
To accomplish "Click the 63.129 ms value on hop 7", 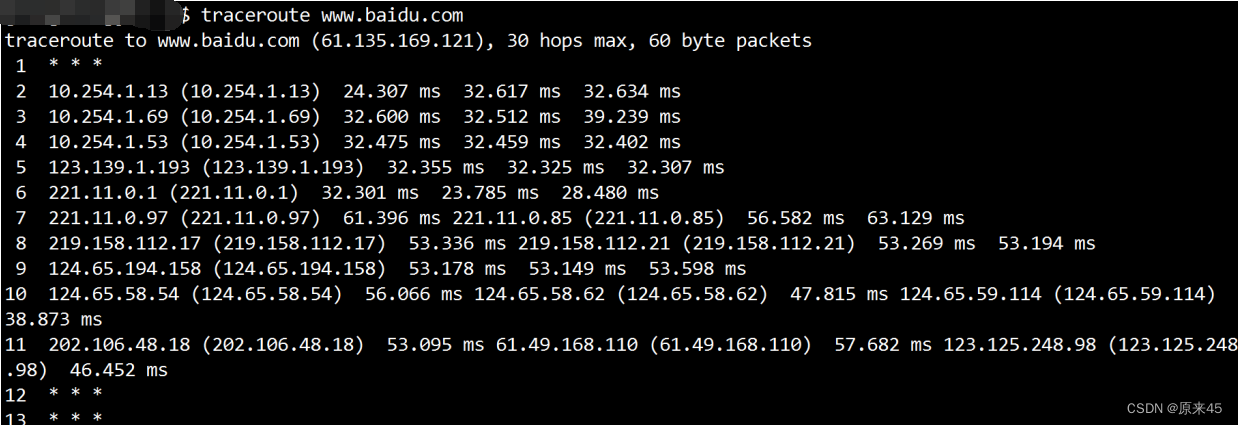I will pos(915,218).
